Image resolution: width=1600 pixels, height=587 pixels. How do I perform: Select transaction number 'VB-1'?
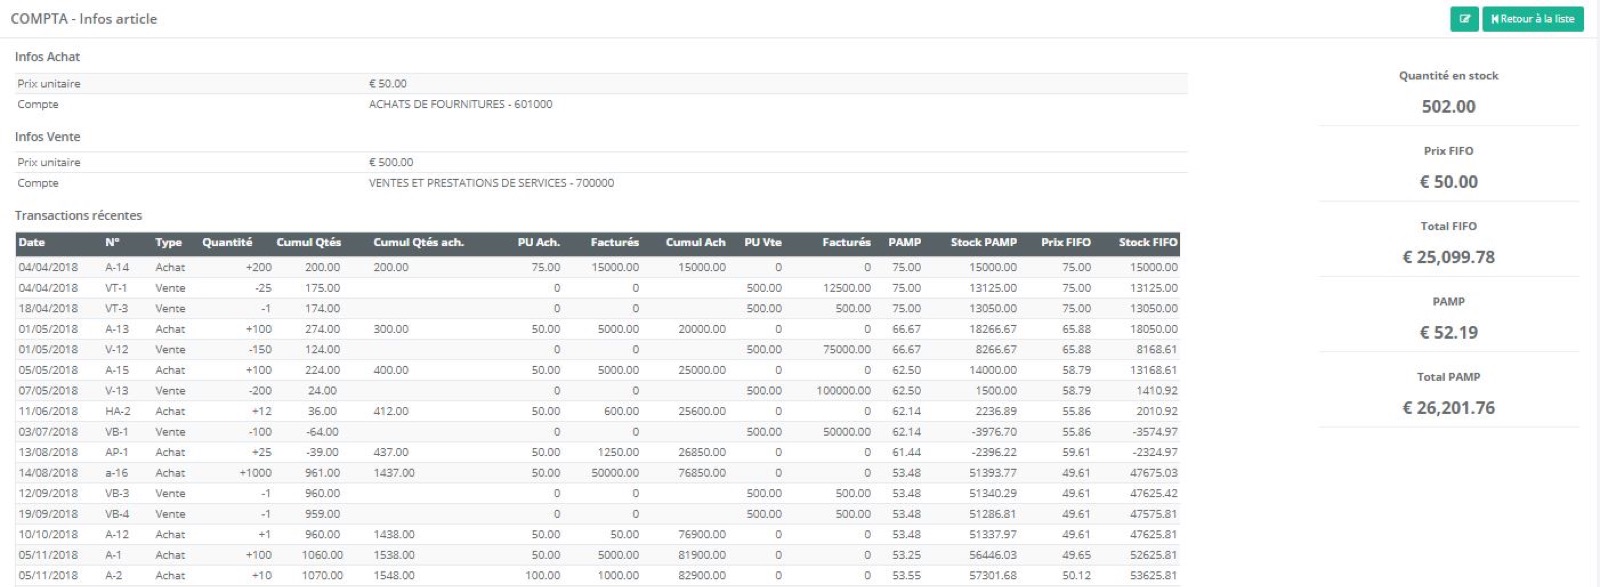click(117, 432)
